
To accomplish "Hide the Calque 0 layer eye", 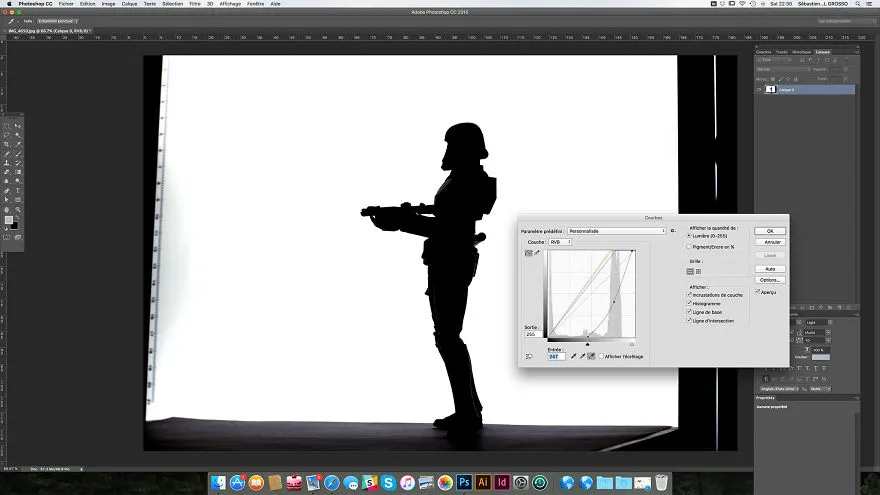I will (x=759, y=89).
